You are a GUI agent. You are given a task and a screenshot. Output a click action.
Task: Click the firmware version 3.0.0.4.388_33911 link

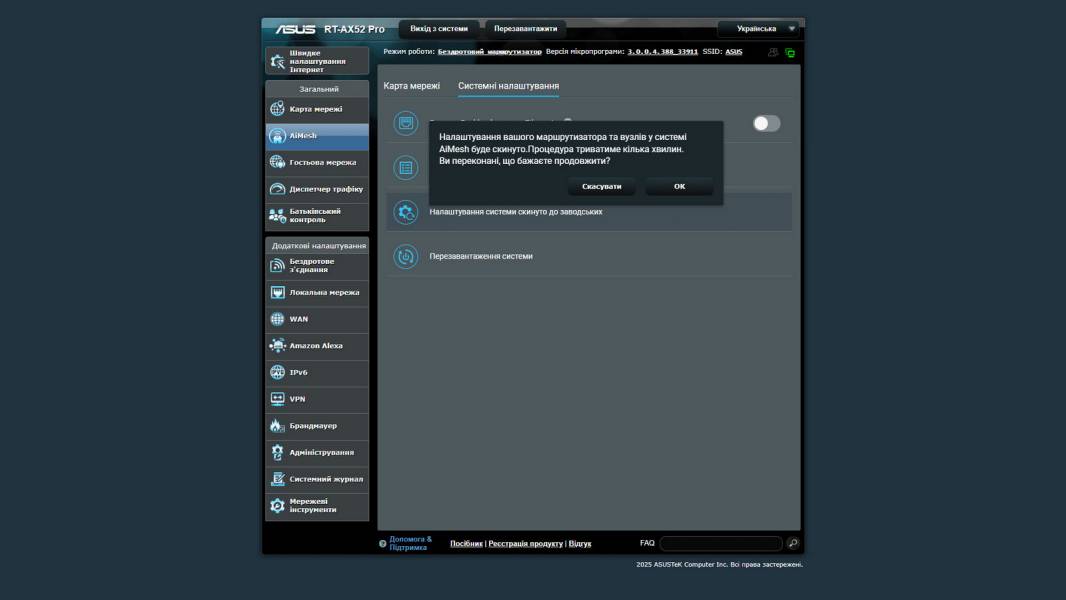point(662,51)
